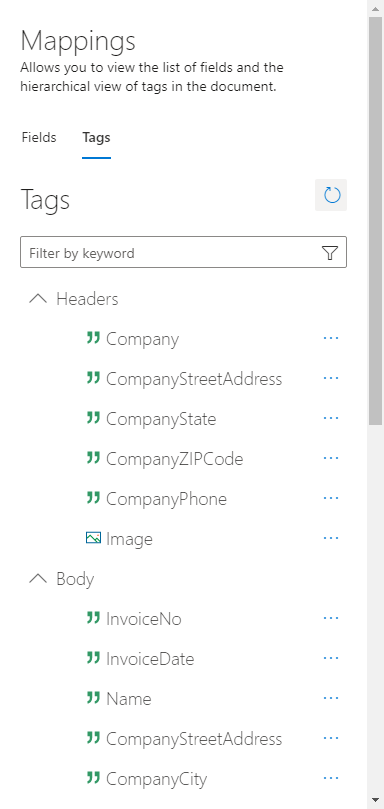This screenshot has height=809, width=384.
Task: Open more options for CompanyState tag
Action: 331,418
